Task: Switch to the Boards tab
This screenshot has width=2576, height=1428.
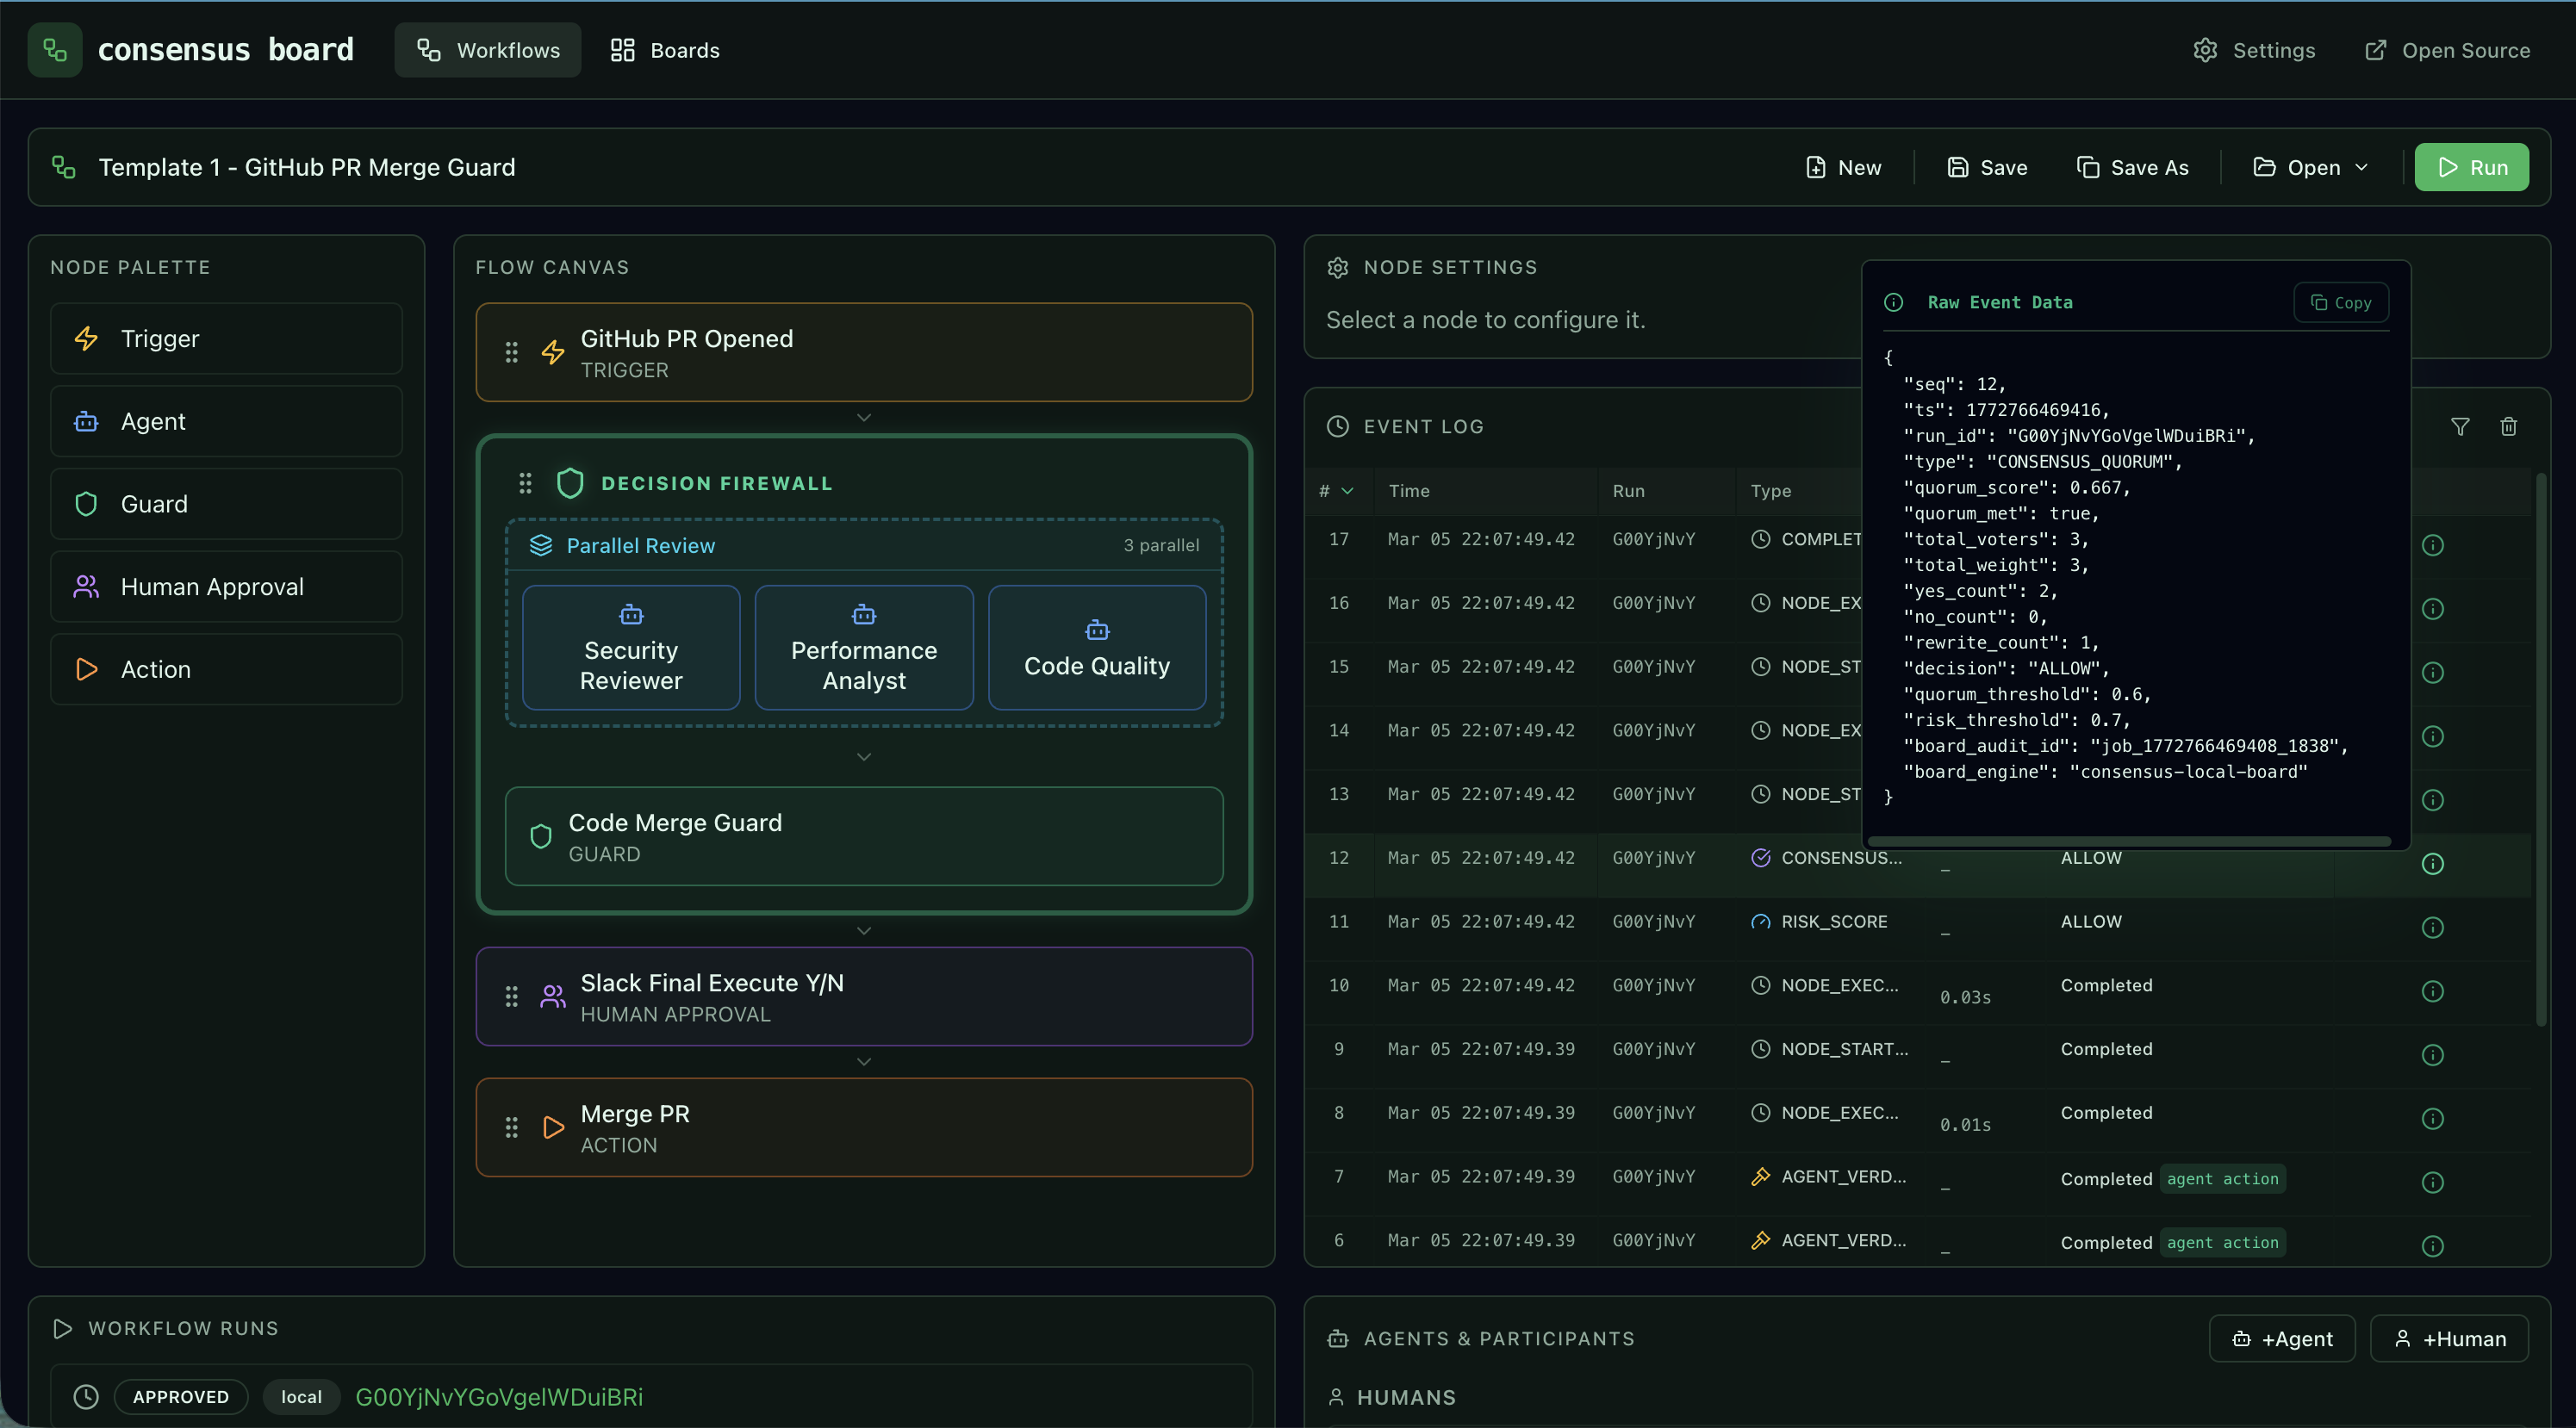Action: pos(665,50)
